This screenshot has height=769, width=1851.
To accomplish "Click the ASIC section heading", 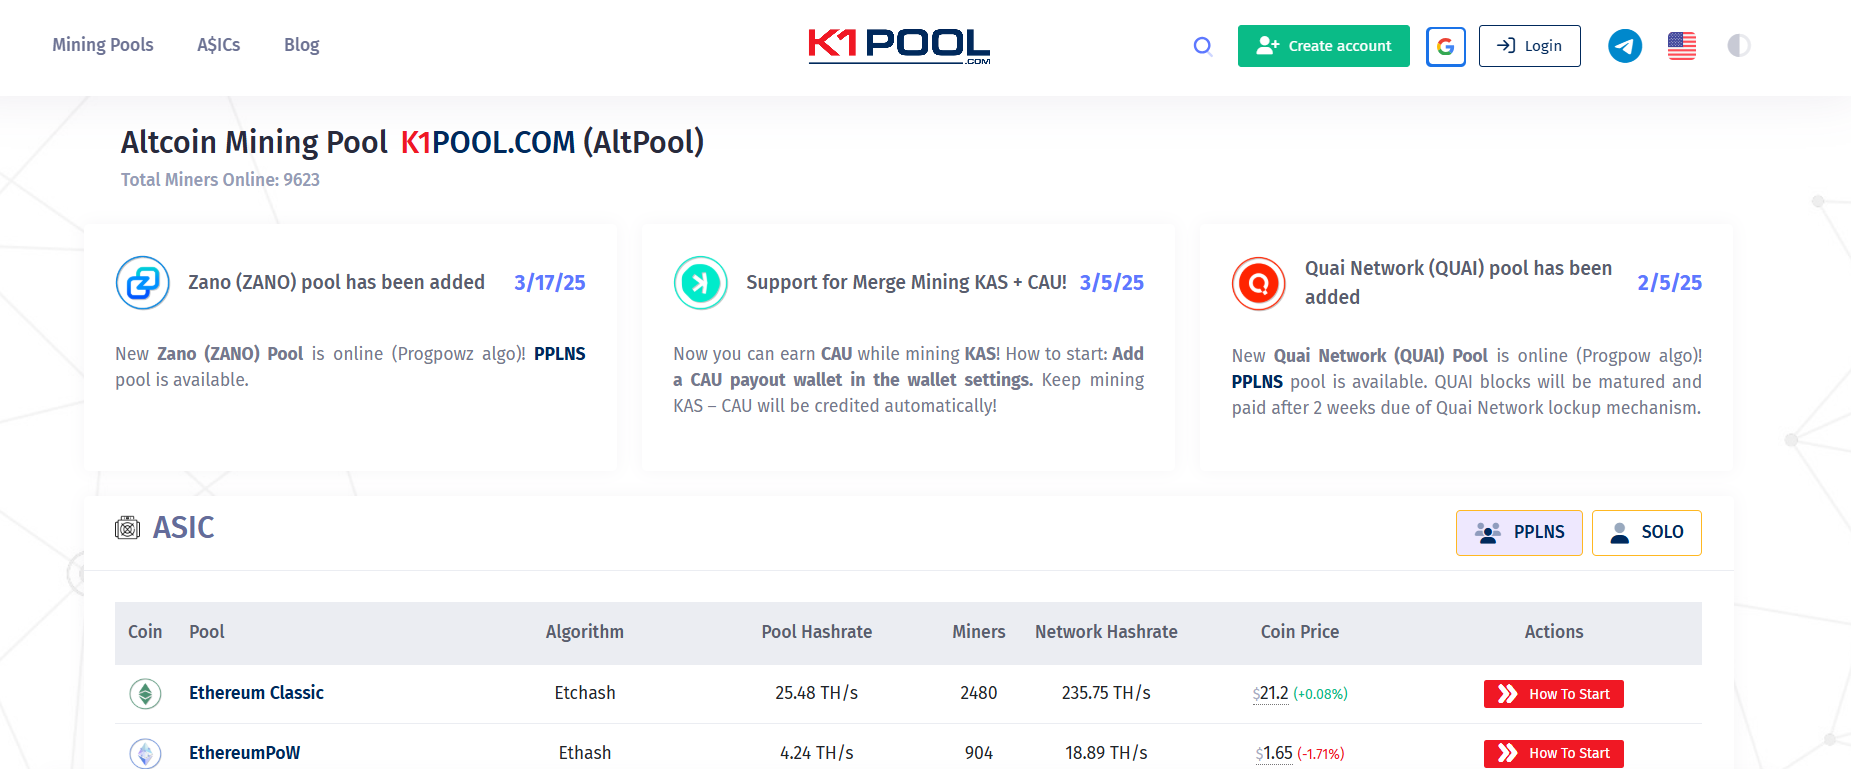I will (x=184, y=528).
